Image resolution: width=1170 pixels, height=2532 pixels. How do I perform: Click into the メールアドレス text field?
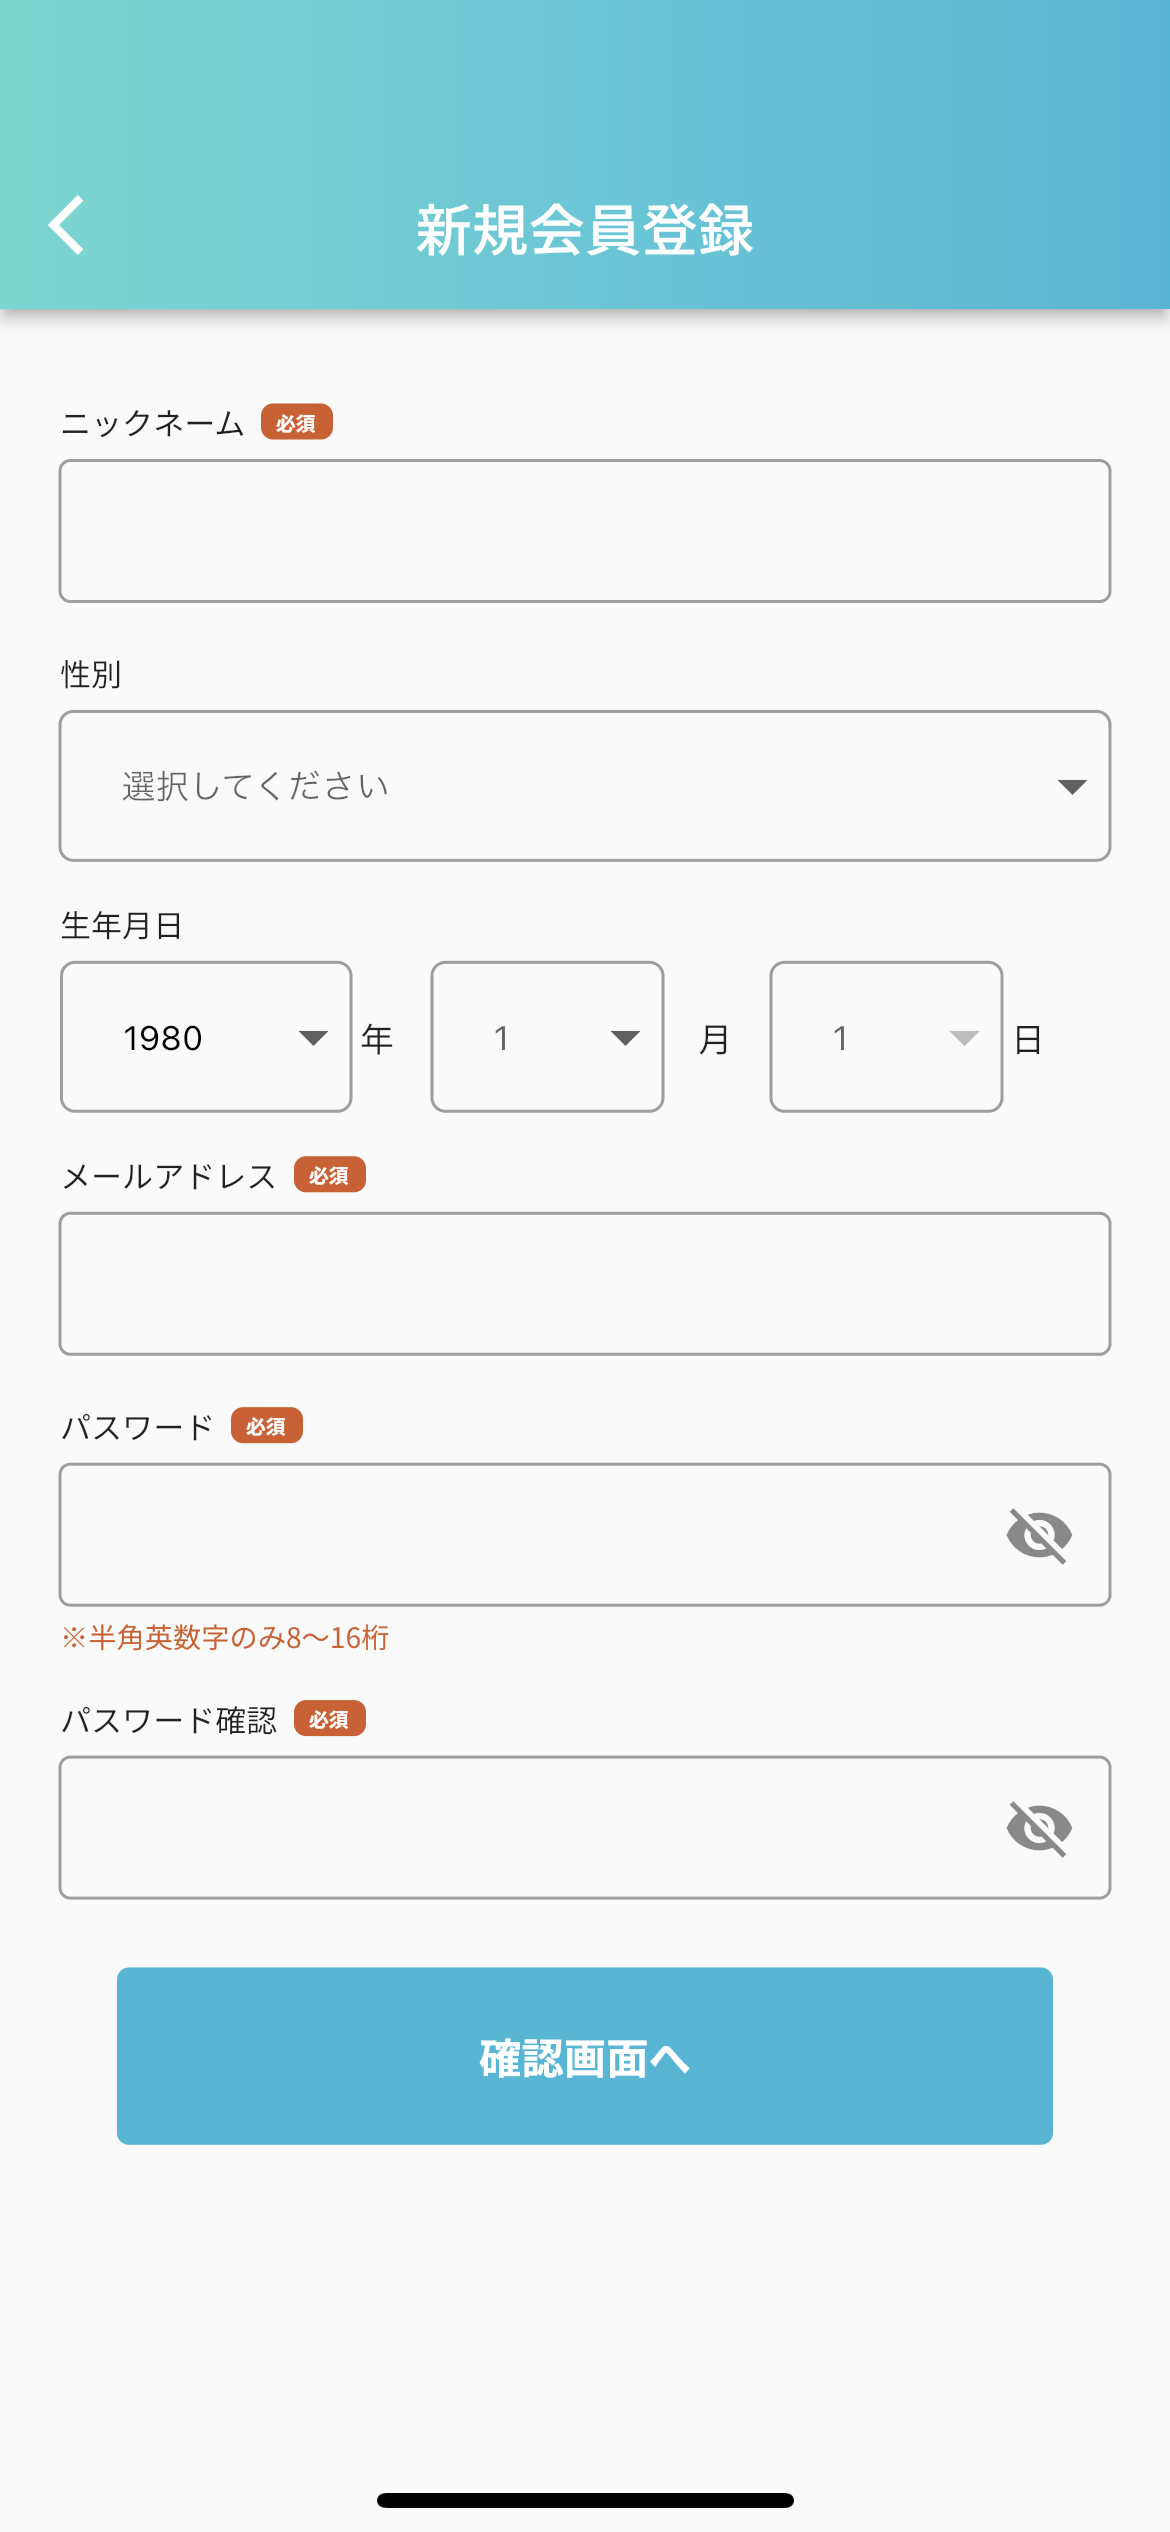point(584,1284)
